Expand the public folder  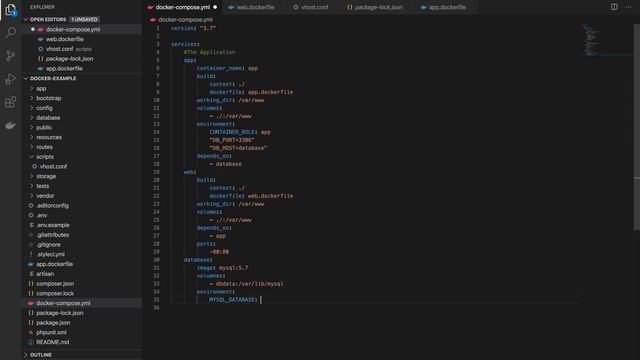[82, 128]
